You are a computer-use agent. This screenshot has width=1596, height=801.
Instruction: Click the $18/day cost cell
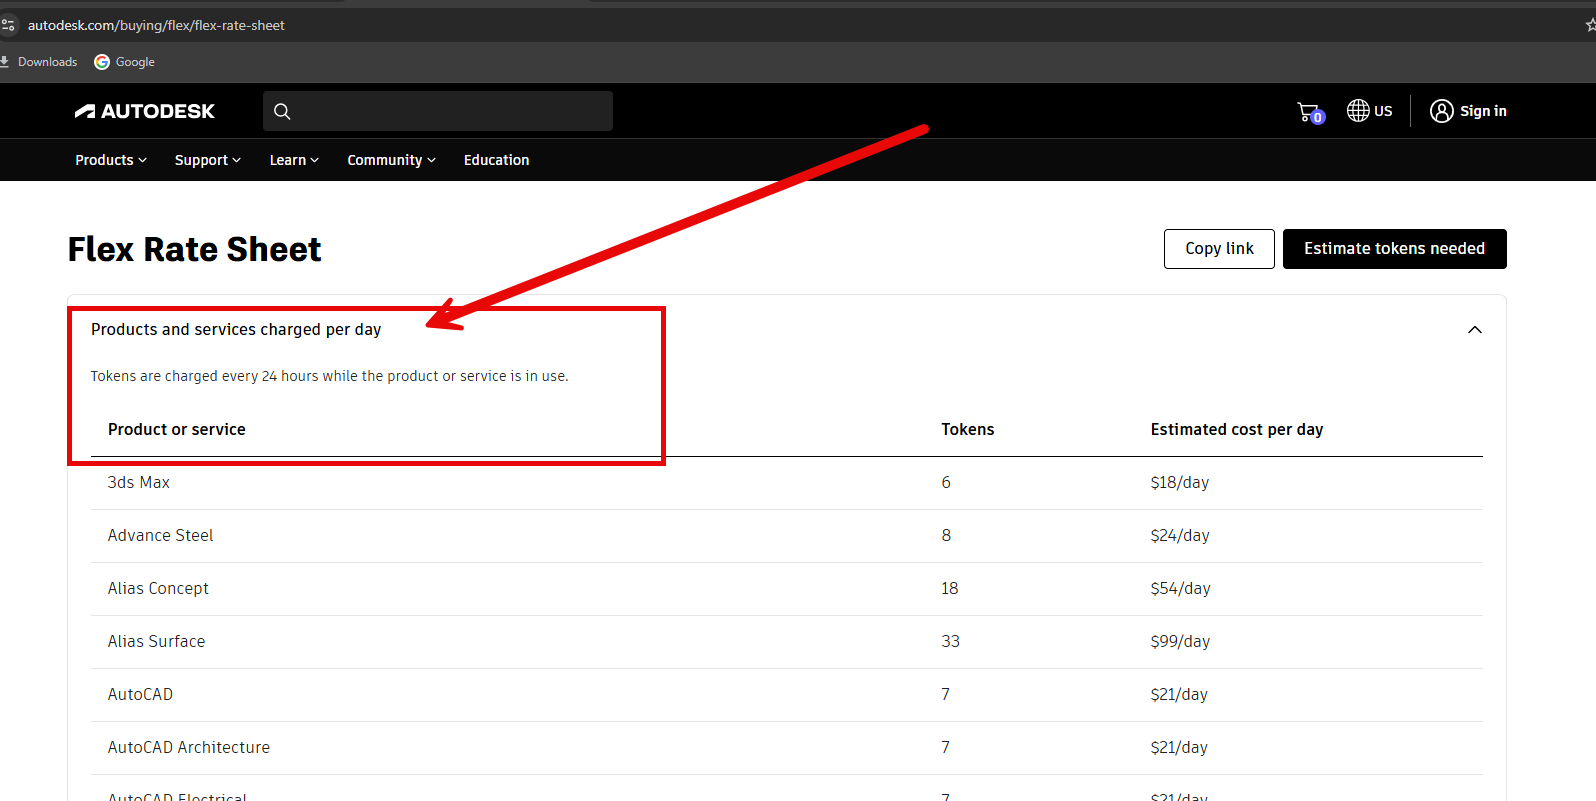[1180, 482]
